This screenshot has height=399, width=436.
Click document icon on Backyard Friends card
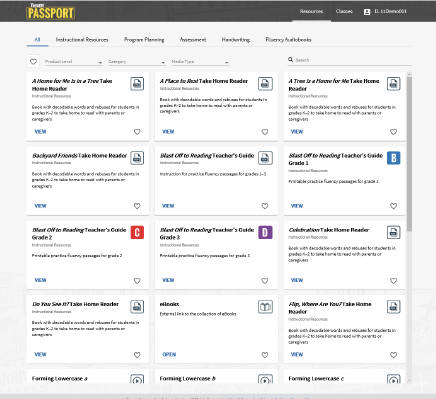click(x=137, y=158)
